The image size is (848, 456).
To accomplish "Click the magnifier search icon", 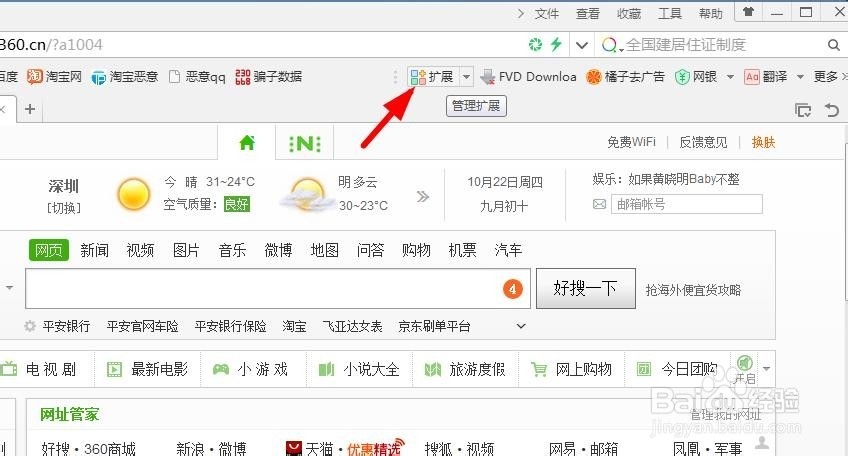I will (833, 45).
